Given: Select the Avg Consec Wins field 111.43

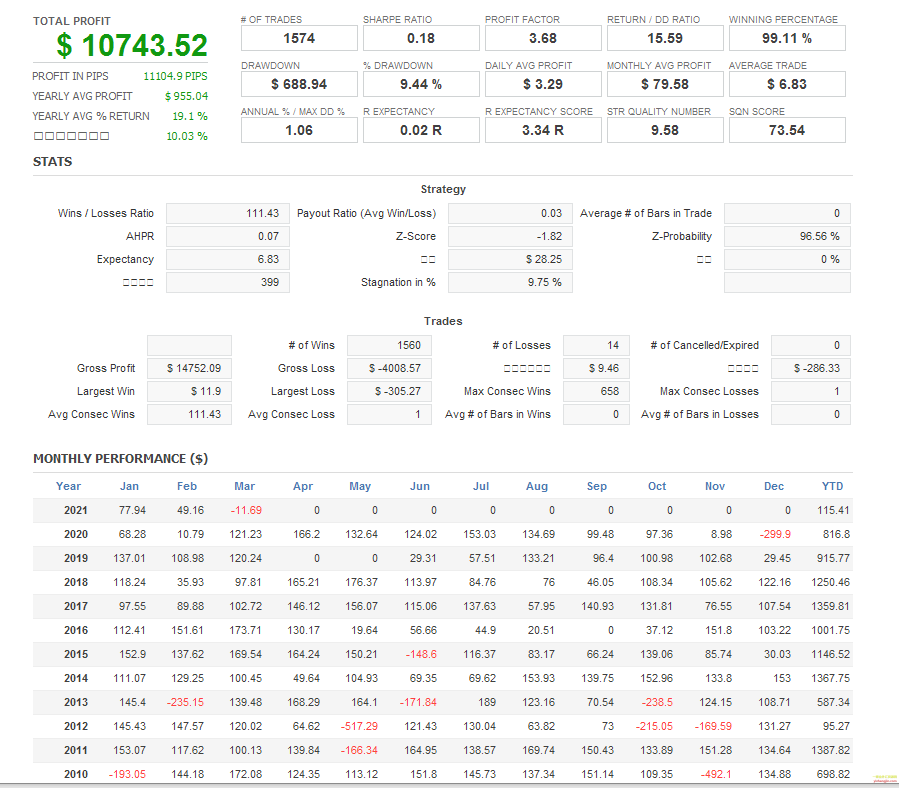Looking at the screenshot, I should (x=189, y=414).
